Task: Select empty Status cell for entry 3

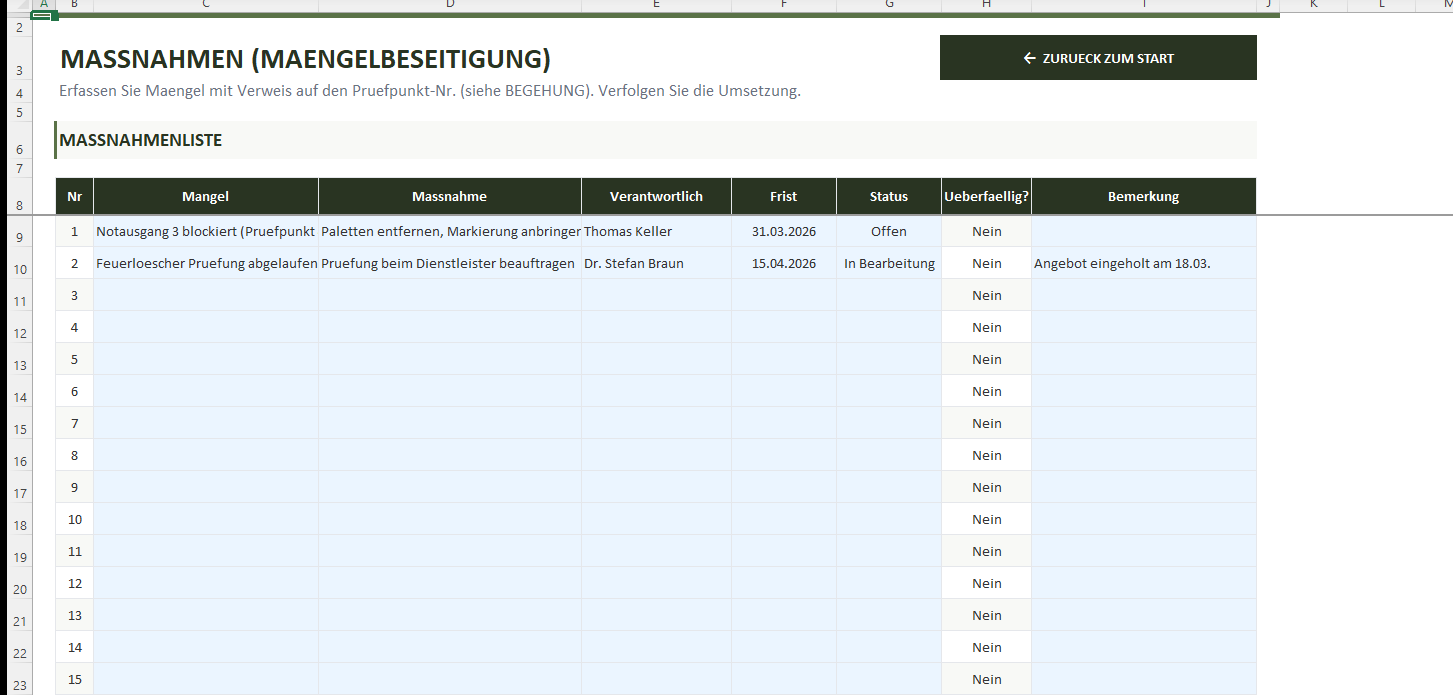Action: 888,295
